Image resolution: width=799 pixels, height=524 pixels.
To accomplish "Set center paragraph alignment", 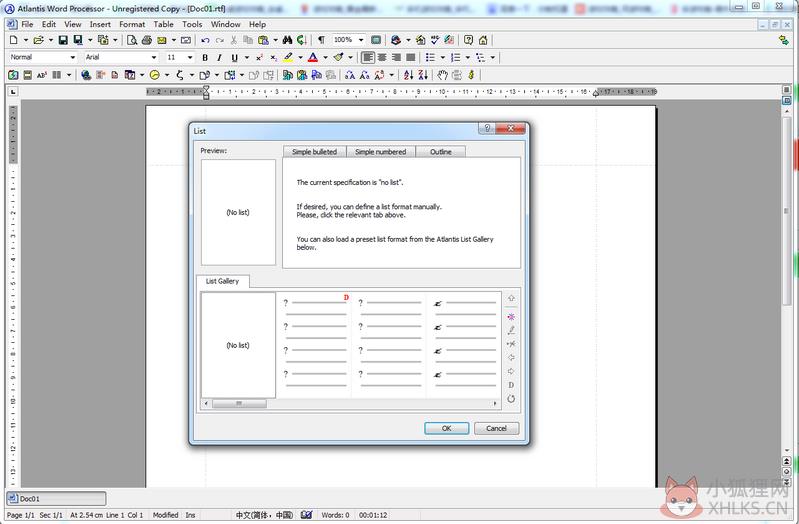I will [x=382, y=58].
